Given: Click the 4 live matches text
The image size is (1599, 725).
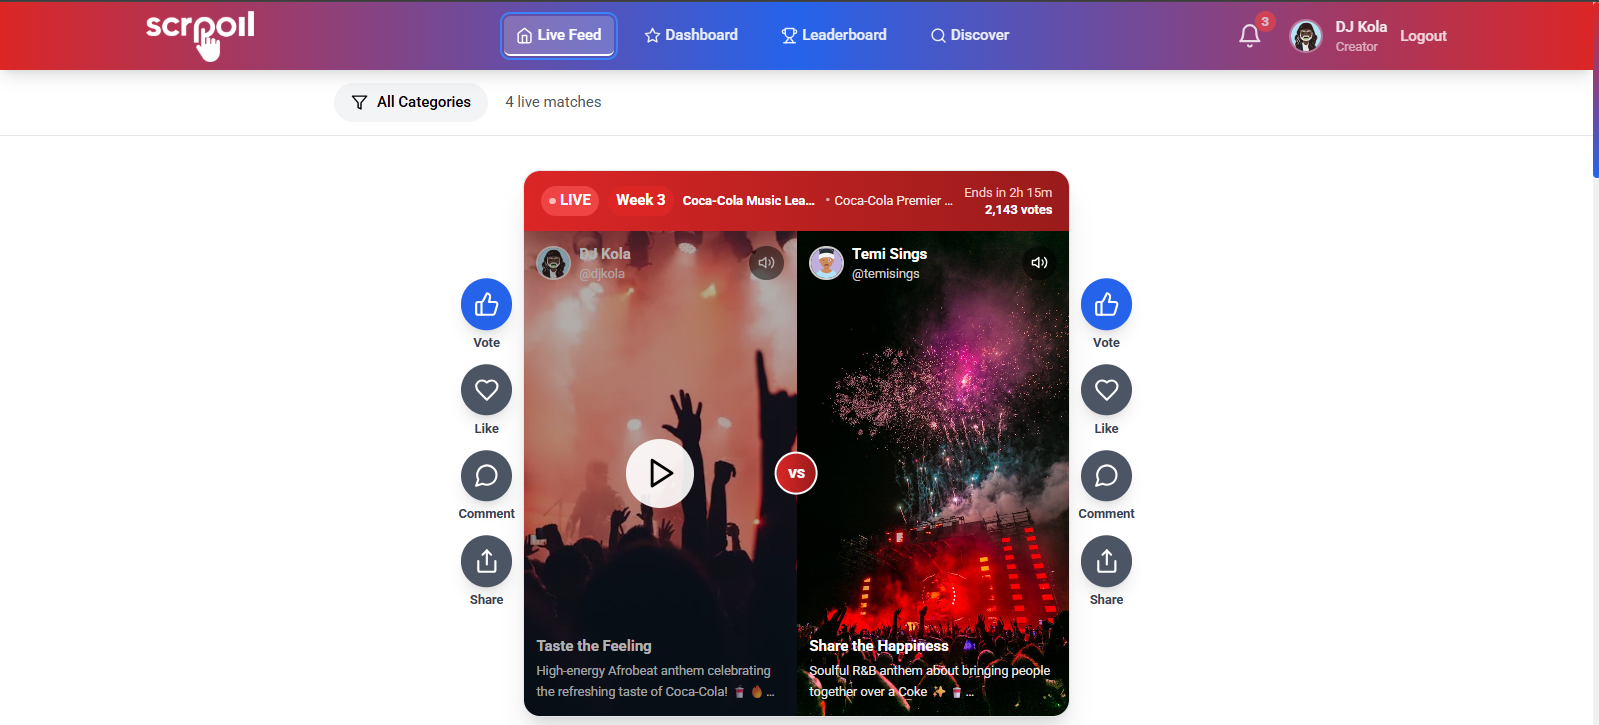Looking at the screenshot, I should (x=553, y=102).
